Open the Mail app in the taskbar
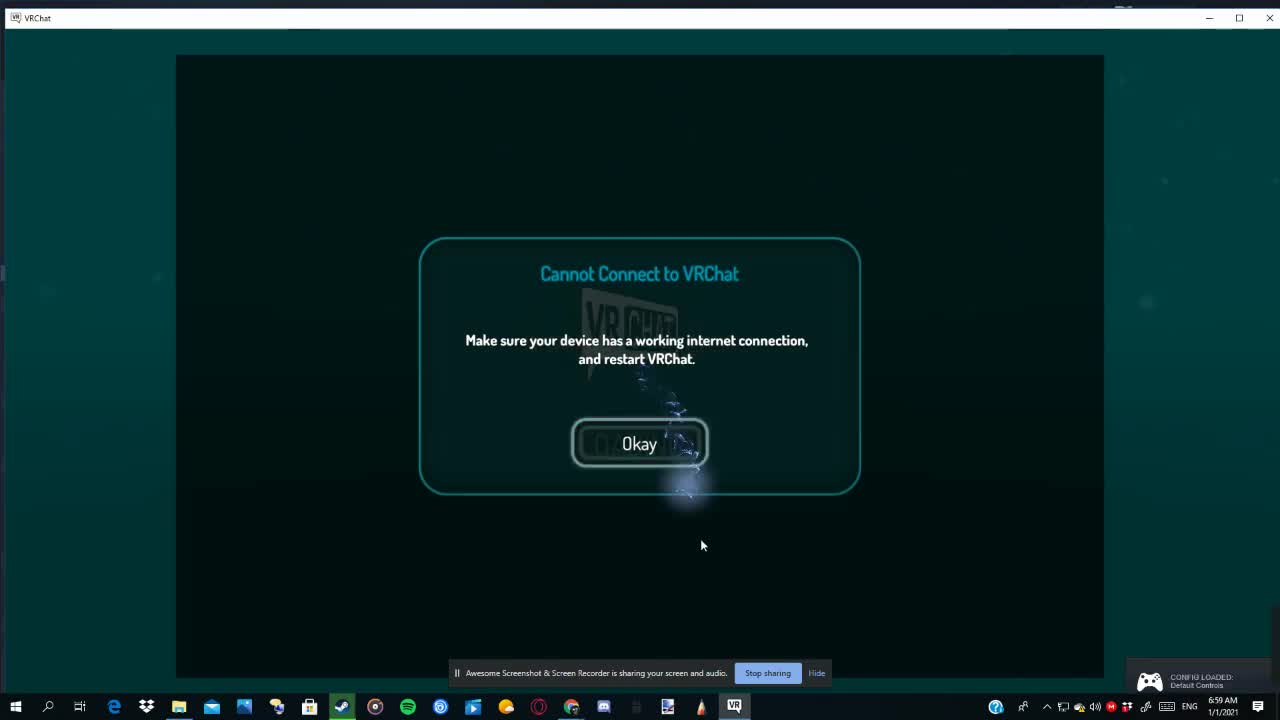 (212, 707)
